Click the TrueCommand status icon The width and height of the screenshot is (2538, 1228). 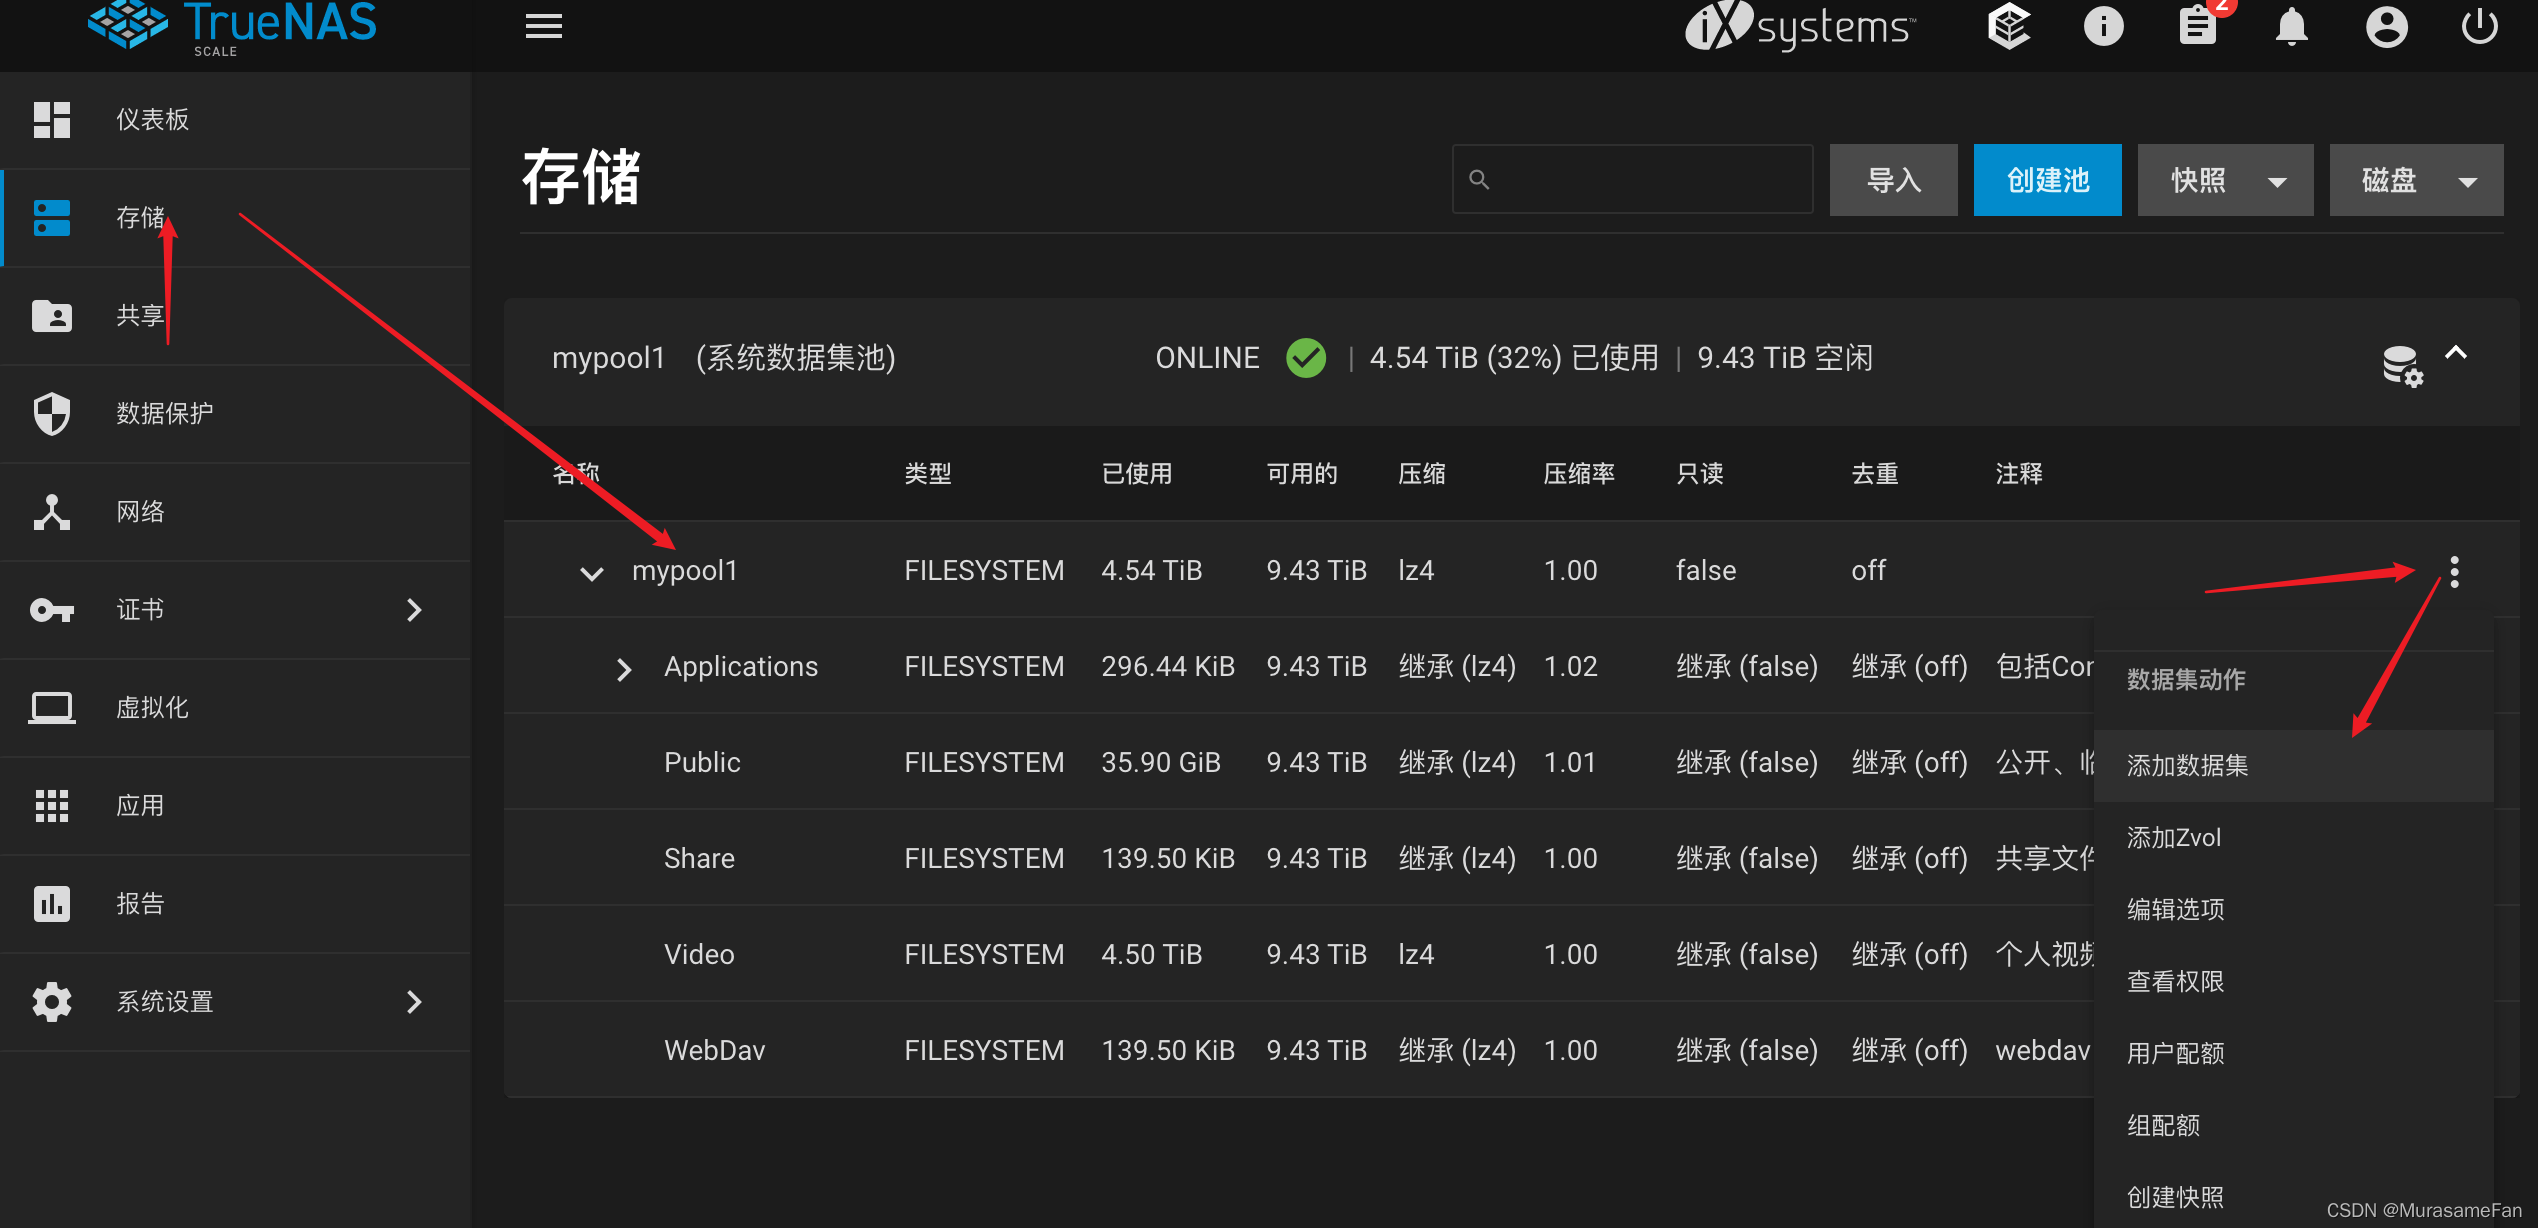tap(2008, 26)
